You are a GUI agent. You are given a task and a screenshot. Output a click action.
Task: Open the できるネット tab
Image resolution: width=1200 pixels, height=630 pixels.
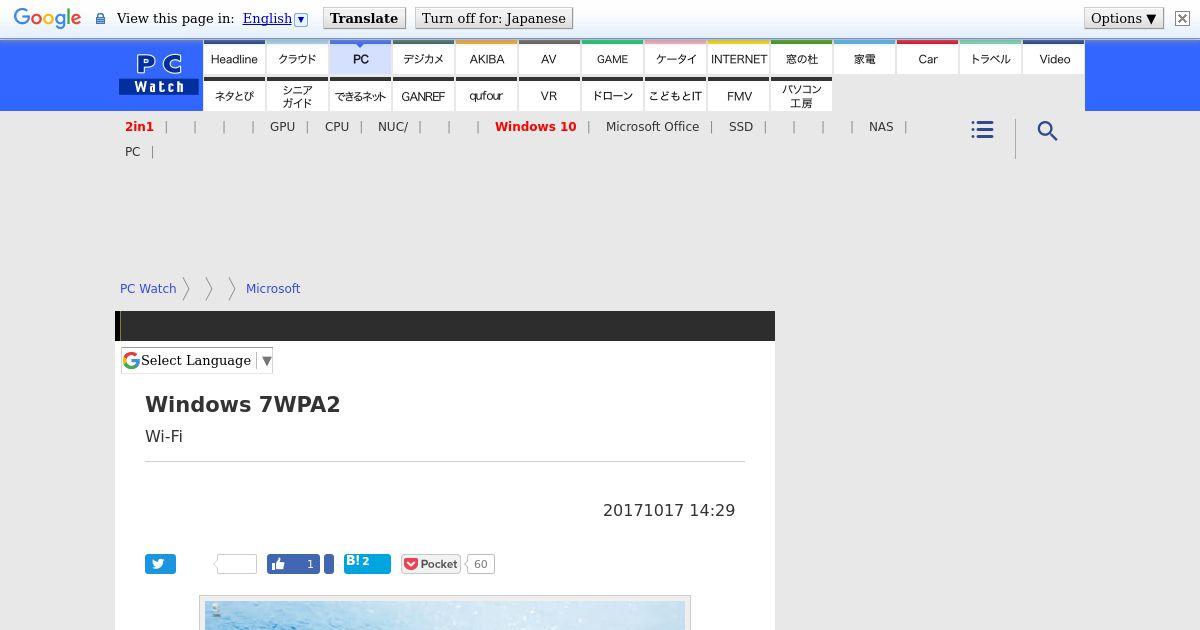360,95
